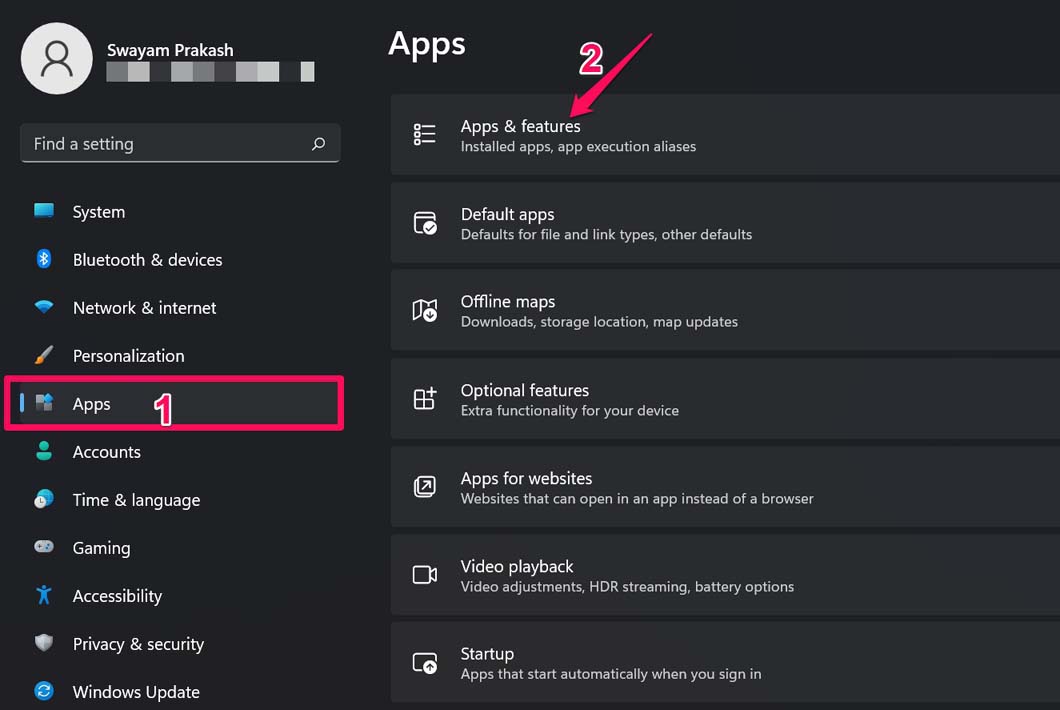Focus the Find a setting search box
1060x710 pixels.
pyautogui.click(x=180, y=143)
